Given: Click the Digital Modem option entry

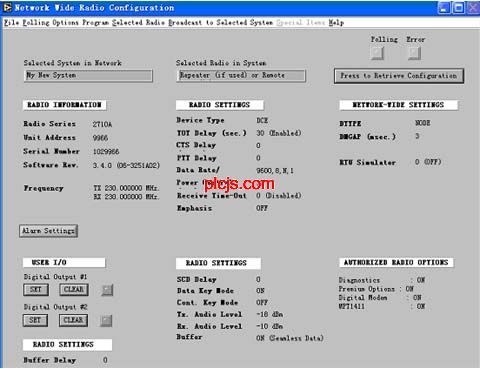Looking at the screenshot, I should click(380, 298).
